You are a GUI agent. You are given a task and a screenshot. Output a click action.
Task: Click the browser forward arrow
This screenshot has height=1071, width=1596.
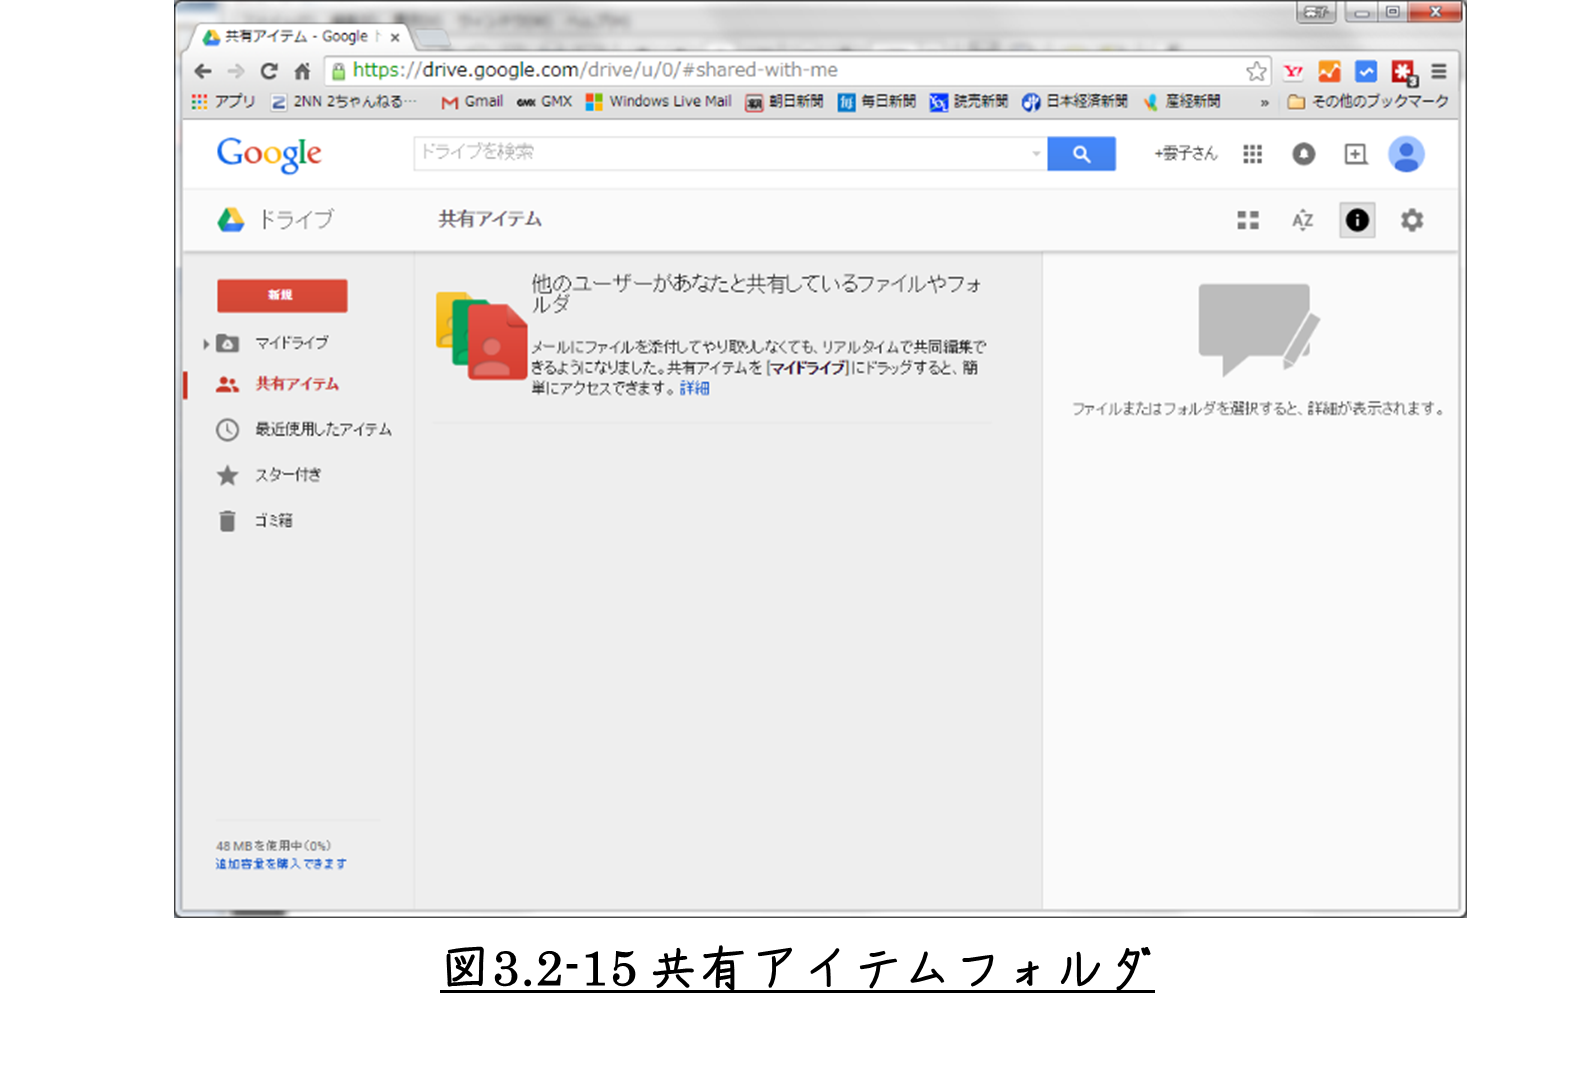click(236, 71)
